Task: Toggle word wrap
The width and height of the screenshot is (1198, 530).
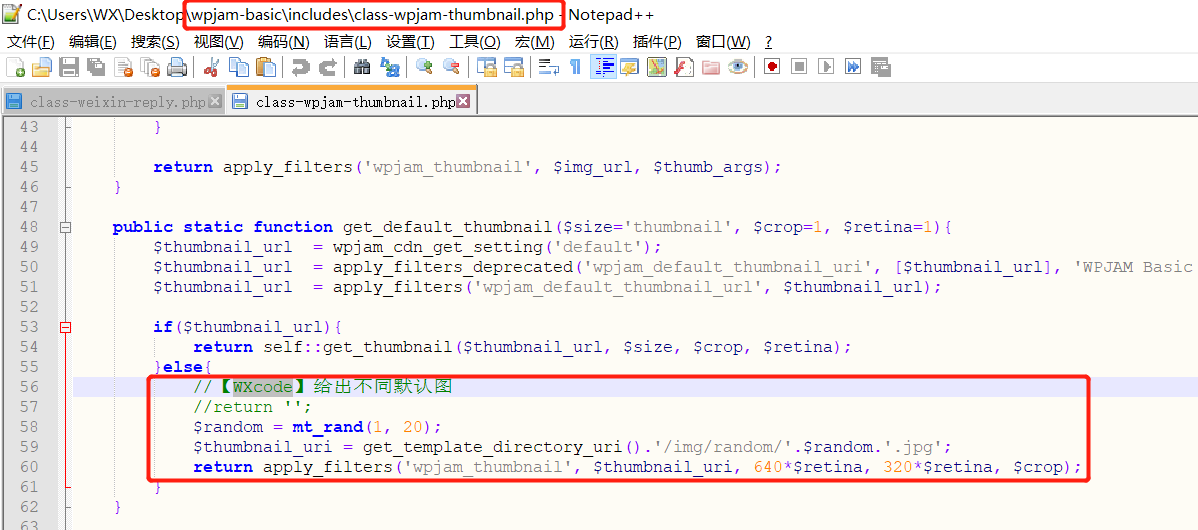Action: pyautogui.click(x=549, y=67)
